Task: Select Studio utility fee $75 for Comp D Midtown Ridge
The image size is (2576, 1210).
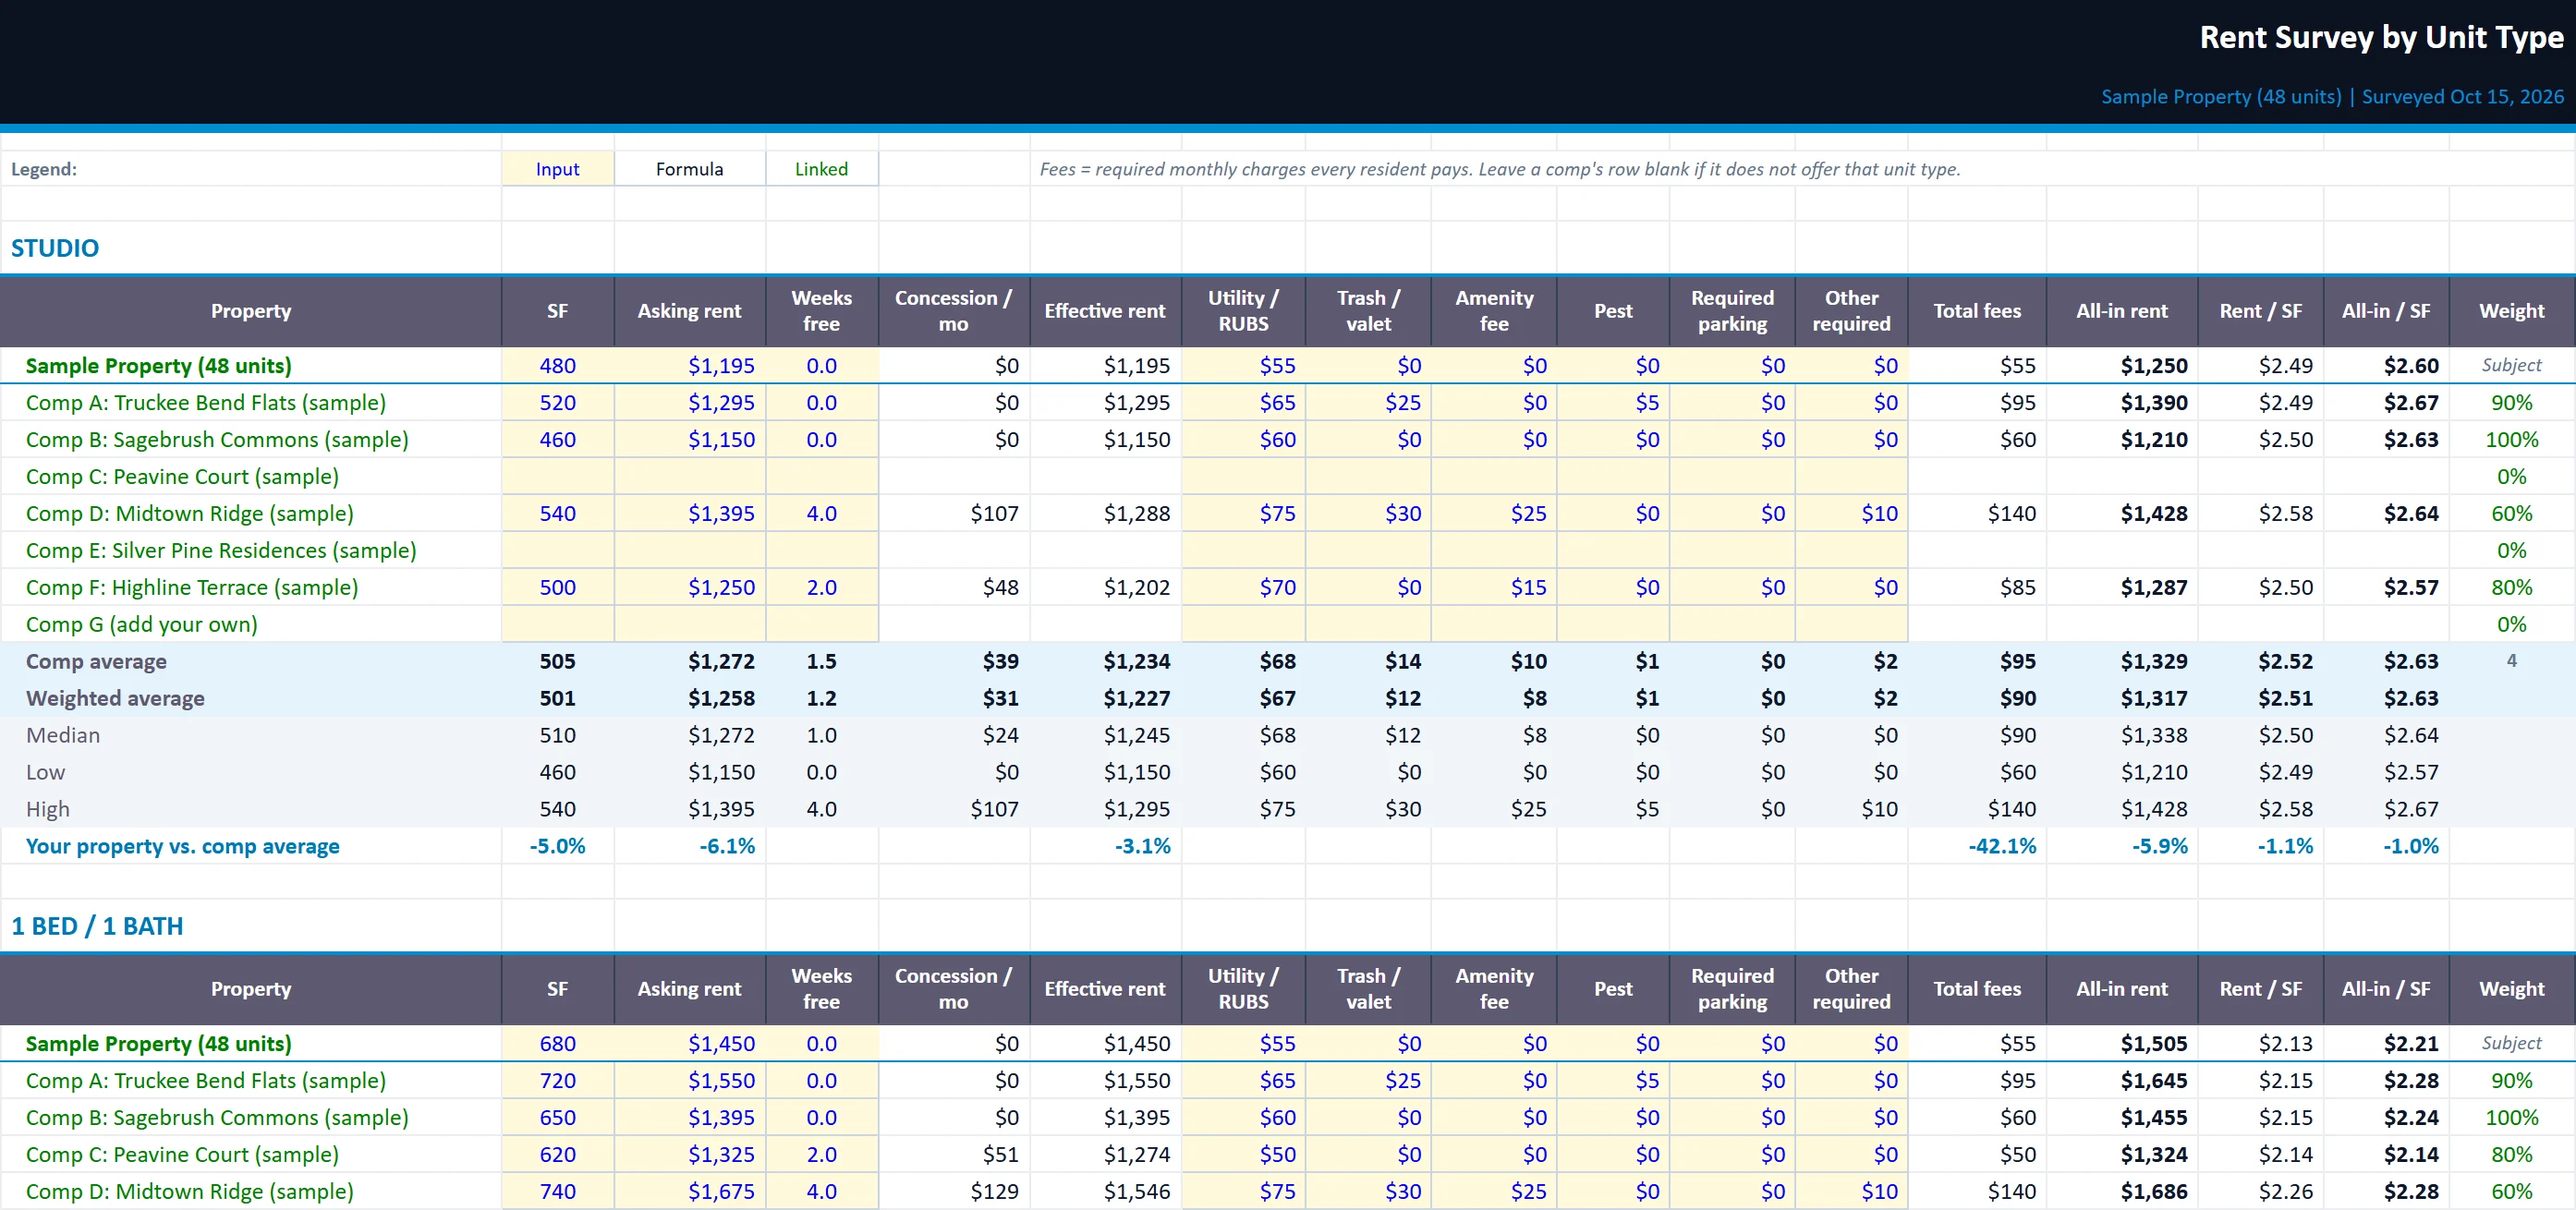Action: (1243, 514)
